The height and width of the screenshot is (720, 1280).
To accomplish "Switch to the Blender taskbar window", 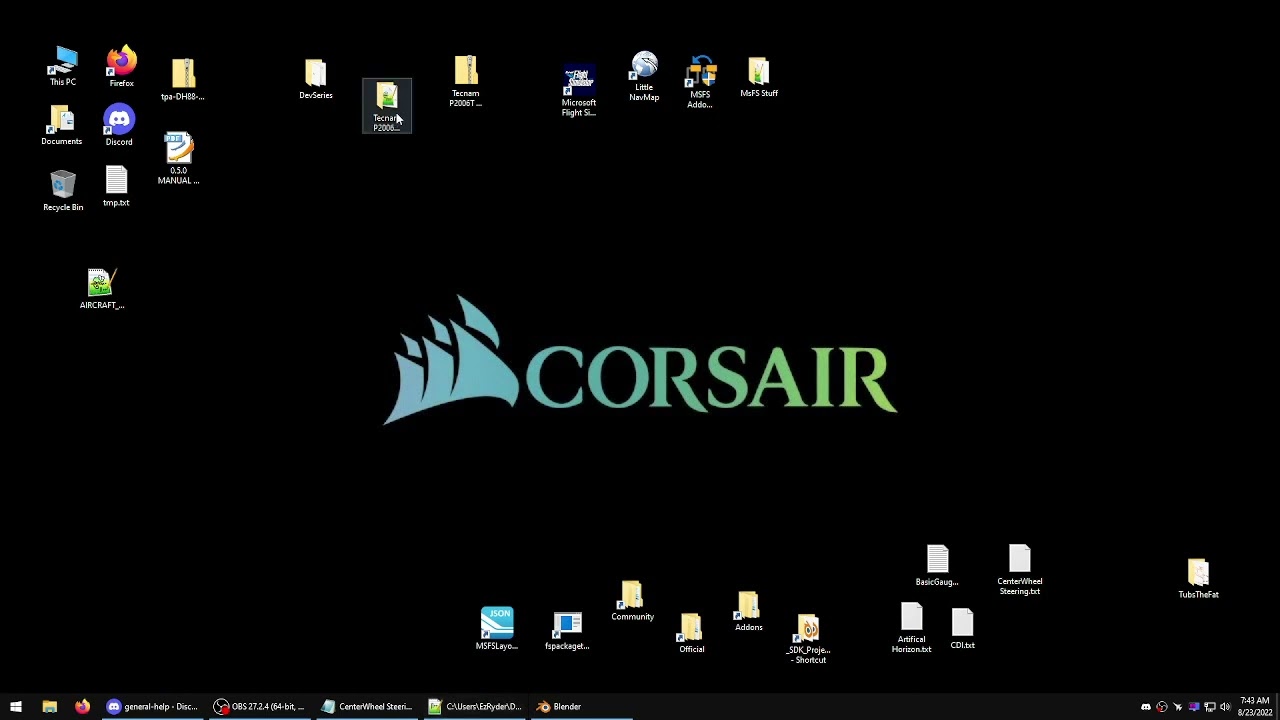I will 581,706.
